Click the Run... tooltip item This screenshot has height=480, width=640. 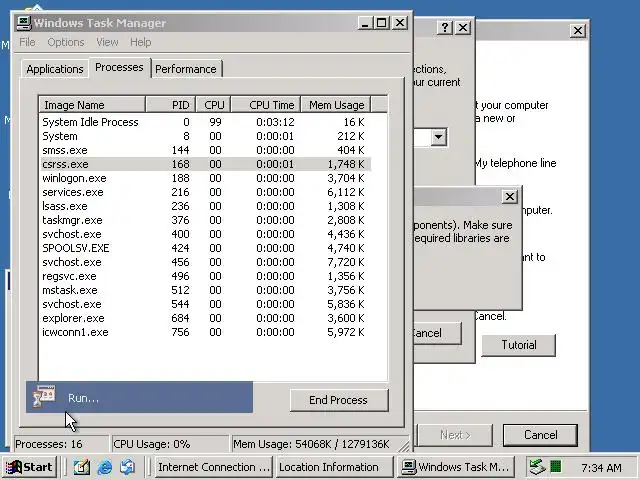[139, 397]
